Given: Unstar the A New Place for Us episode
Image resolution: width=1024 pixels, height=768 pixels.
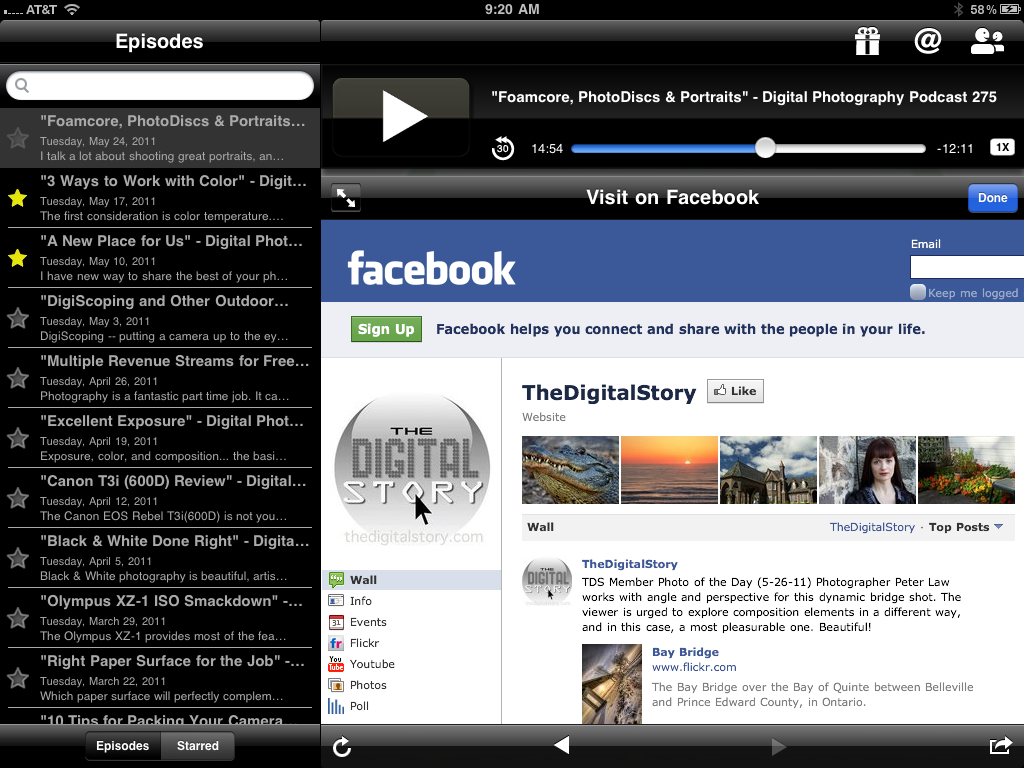Looking at the screenshot, I should pyautogui.click(x=18, y=258).
